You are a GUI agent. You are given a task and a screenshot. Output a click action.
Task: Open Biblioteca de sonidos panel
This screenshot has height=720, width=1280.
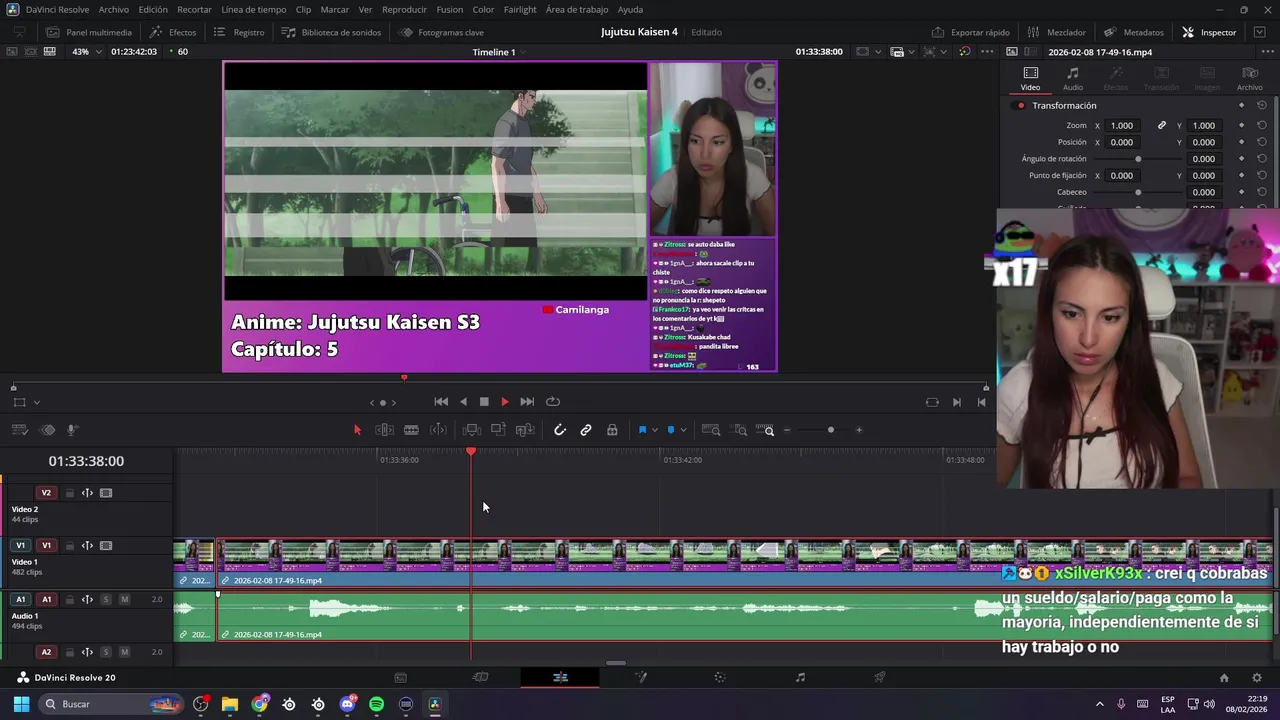pyautogui.click(x=331, y=32)
